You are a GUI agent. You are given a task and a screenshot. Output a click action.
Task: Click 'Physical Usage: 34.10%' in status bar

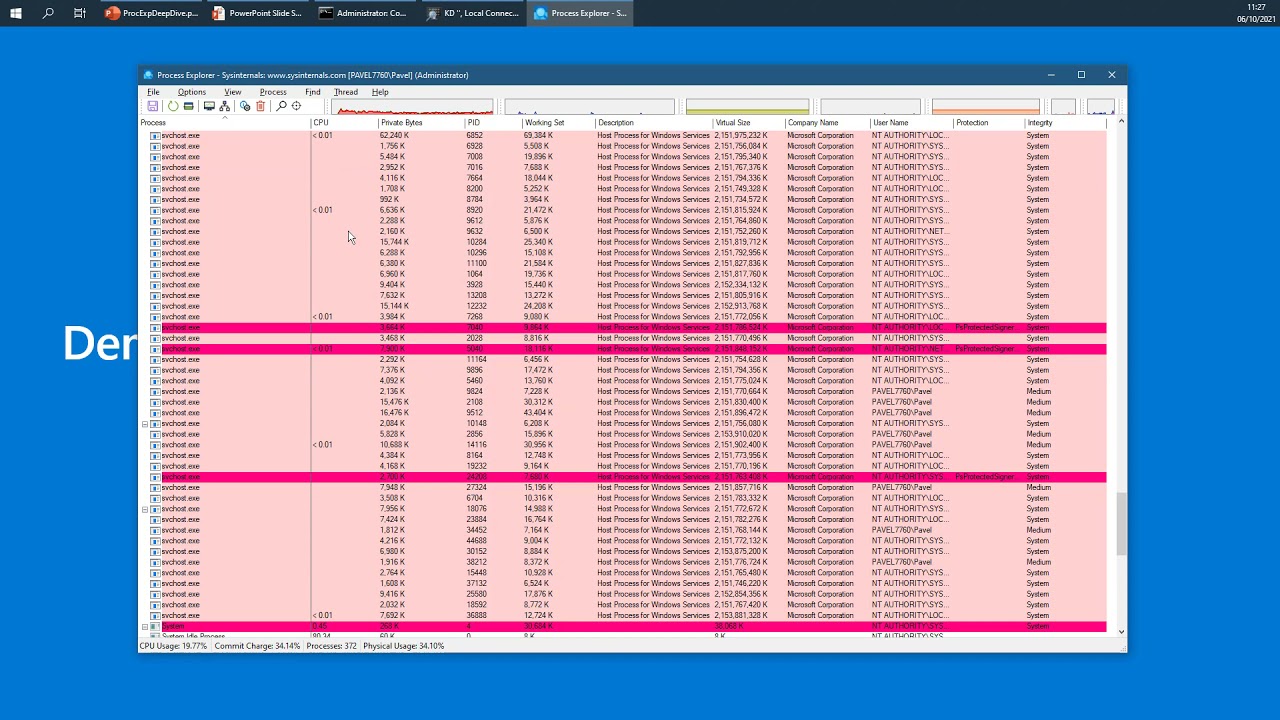[x=404, y=646]
